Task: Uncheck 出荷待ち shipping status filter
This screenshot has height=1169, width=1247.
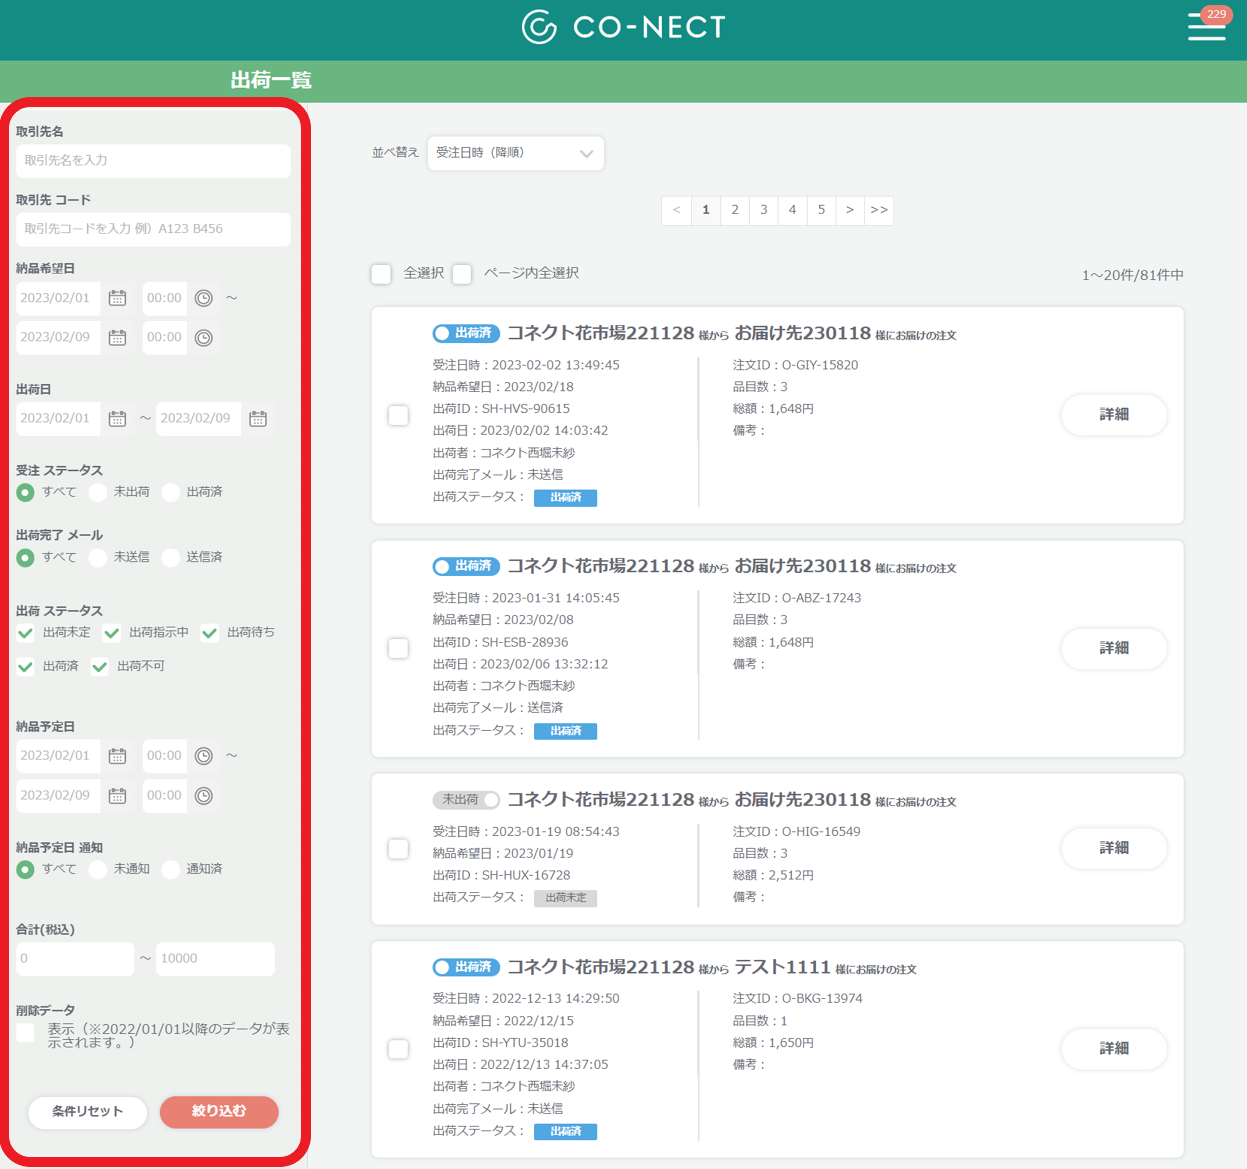Action: point(210,633)
